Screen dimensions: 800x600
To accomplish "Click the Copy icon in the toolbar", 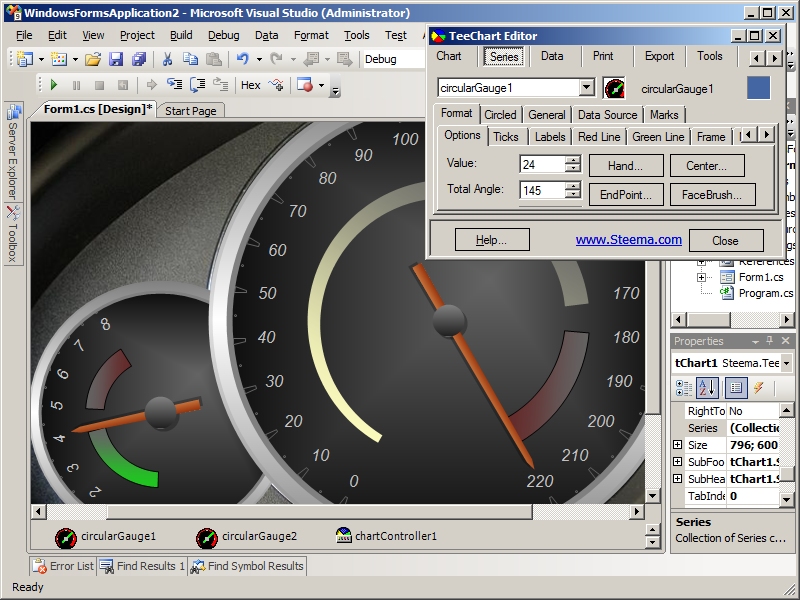I will [x=191, y=60].
